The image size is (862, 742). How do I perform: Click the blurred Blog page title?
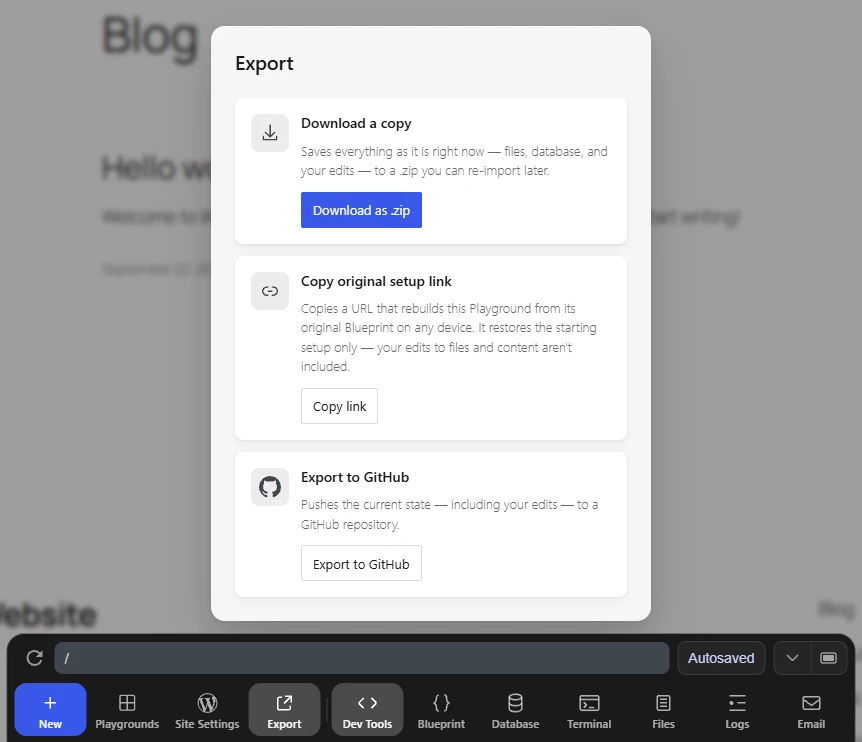click(150, 37)
